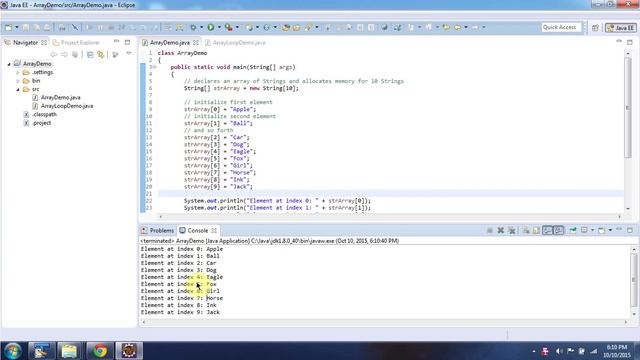The image size is (640, 360).
Task: Open the External Tools dropdown arrow
Action: tap(237, 27)
